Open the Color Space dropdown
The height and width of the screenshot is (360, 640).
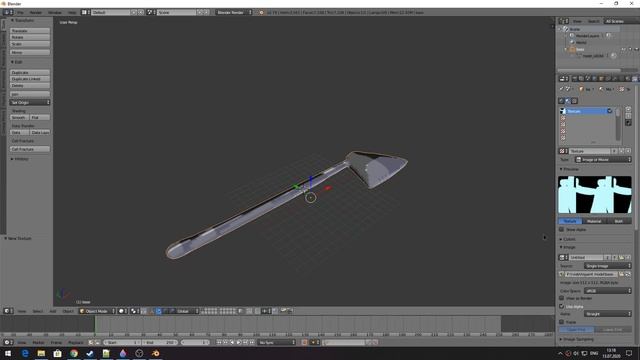point(608,291)
